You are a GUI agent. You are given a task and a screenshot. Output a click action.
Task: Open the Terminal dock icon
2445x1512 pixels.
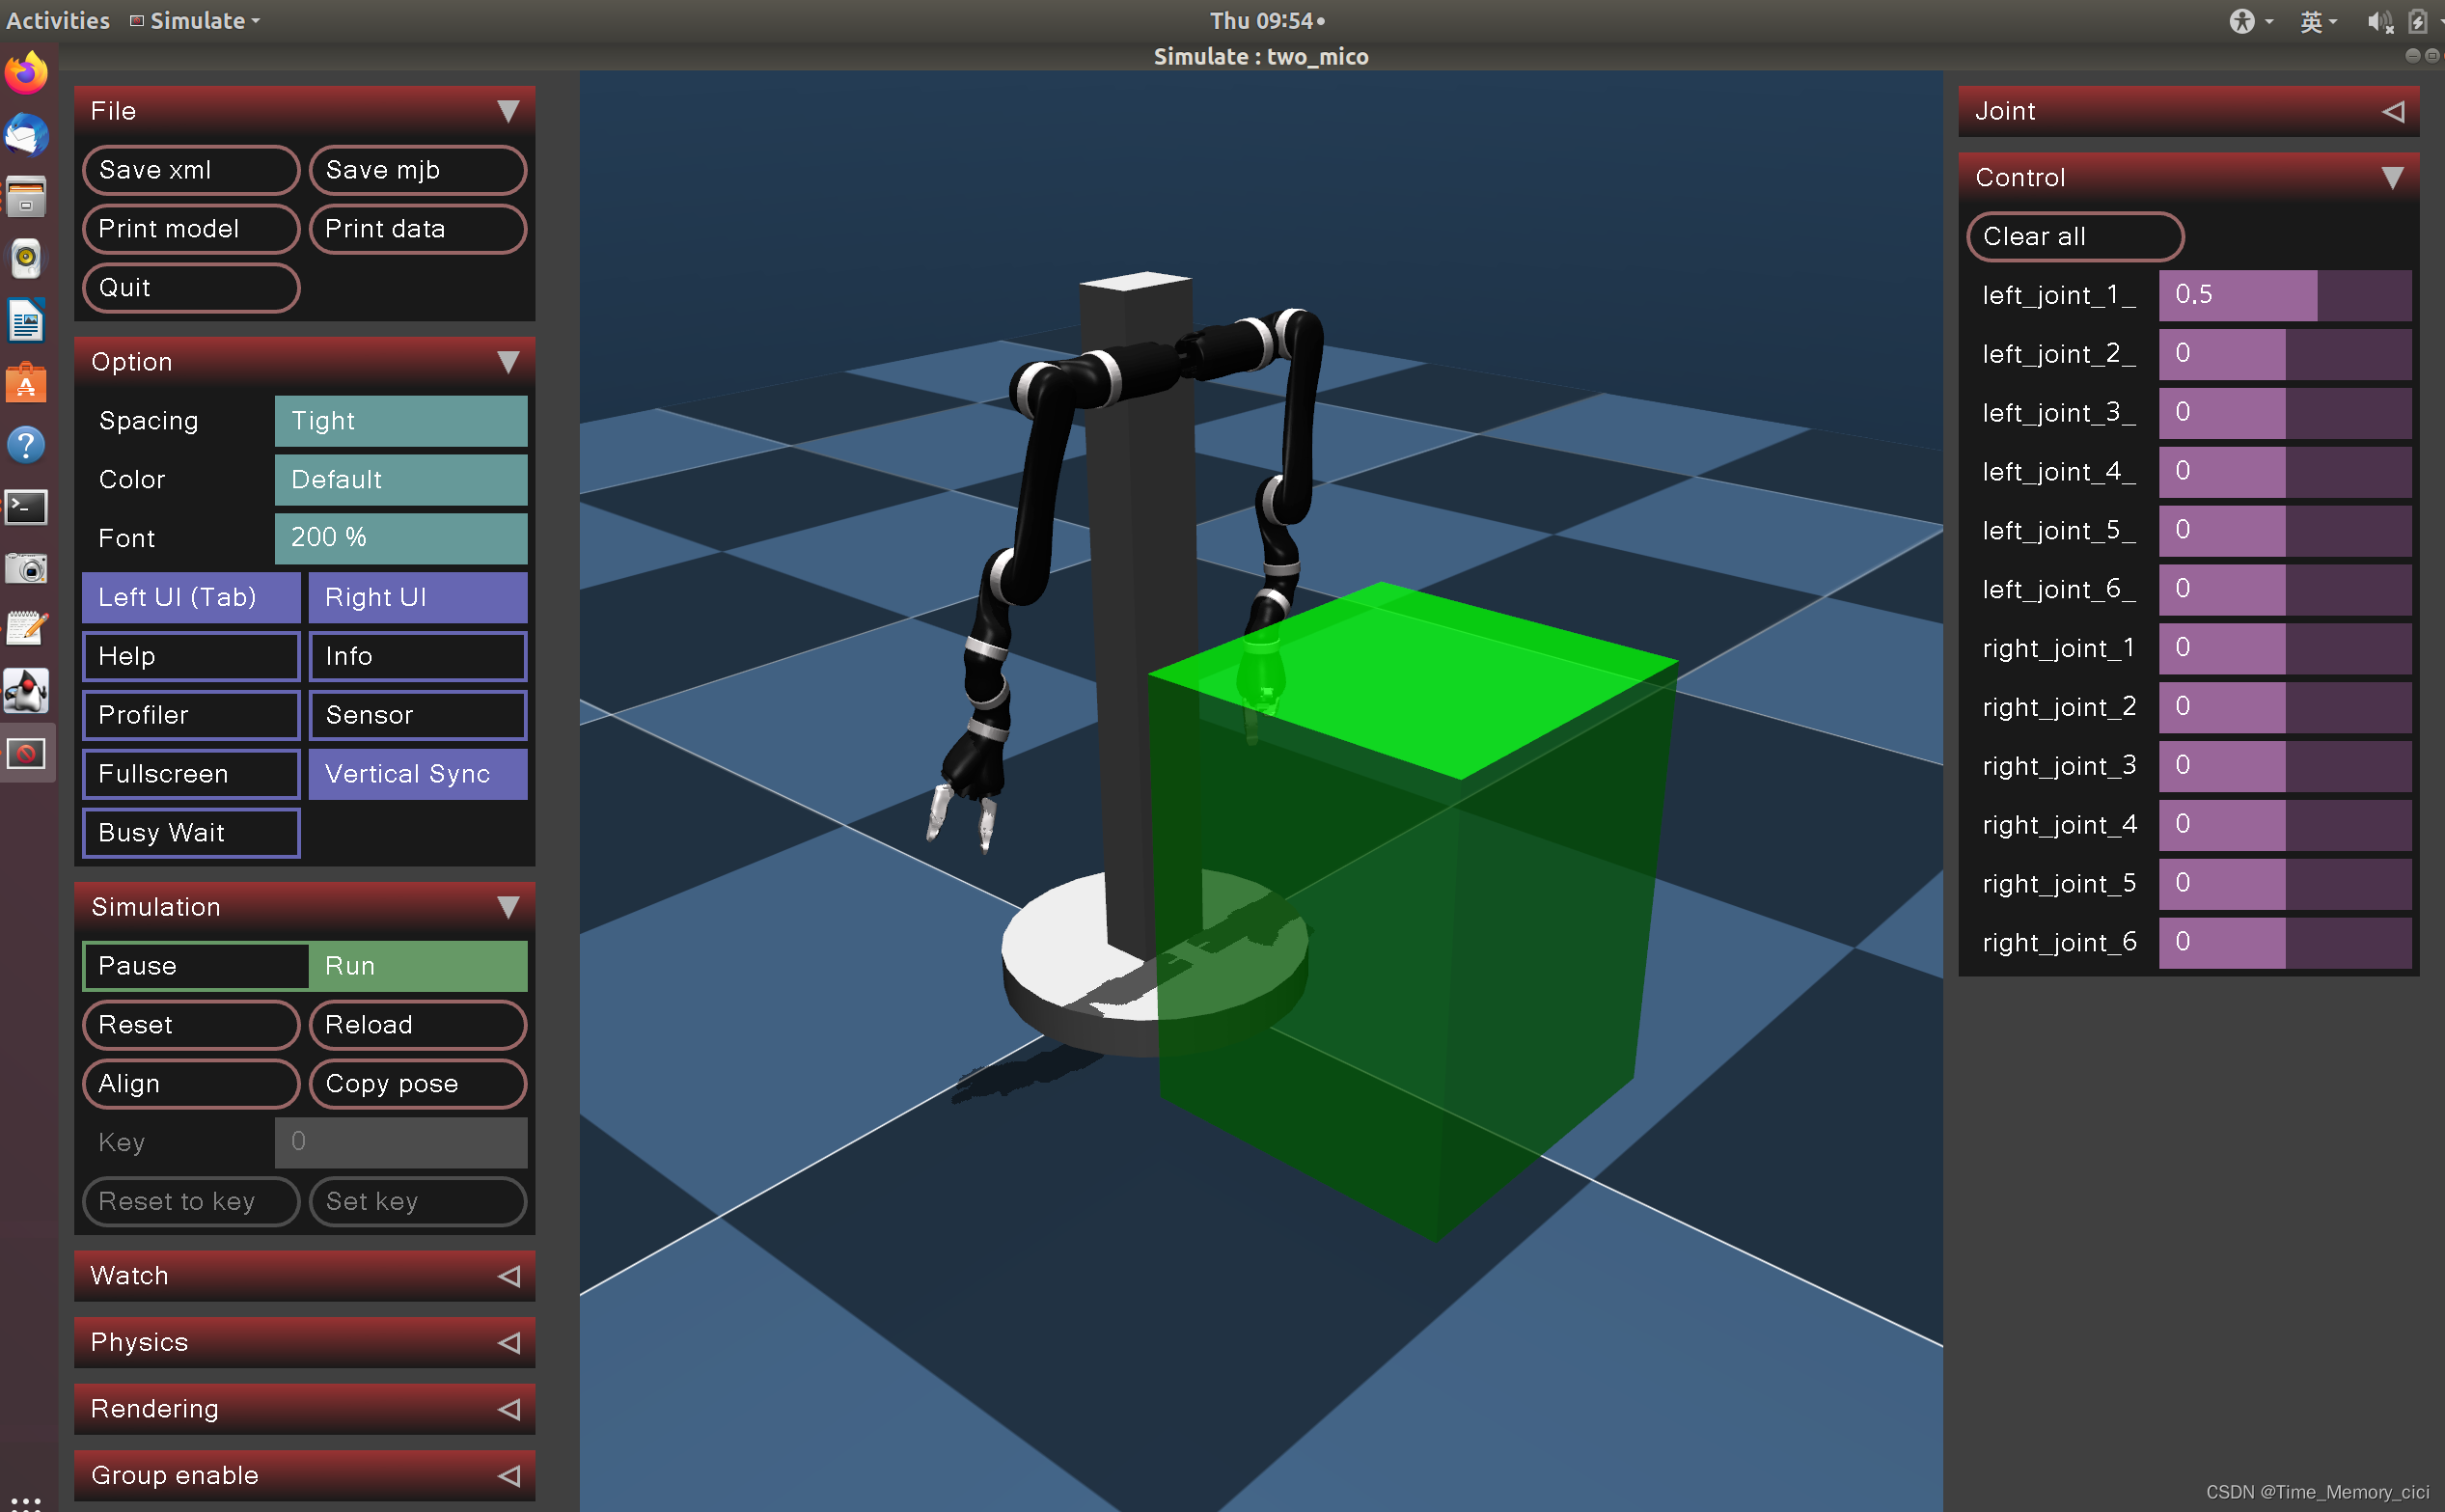26,507
